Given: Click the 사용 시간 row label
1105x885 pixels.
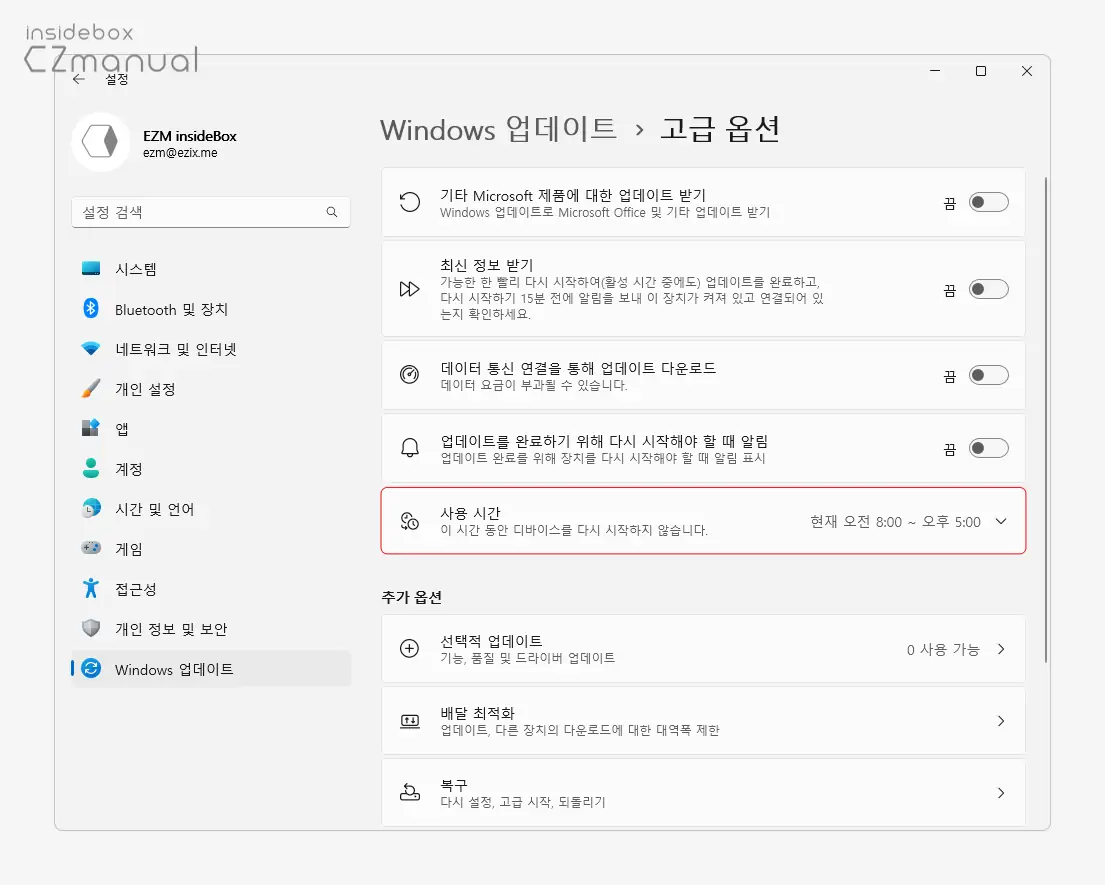Looking at the screenshot, I should [x=470, y=513].
